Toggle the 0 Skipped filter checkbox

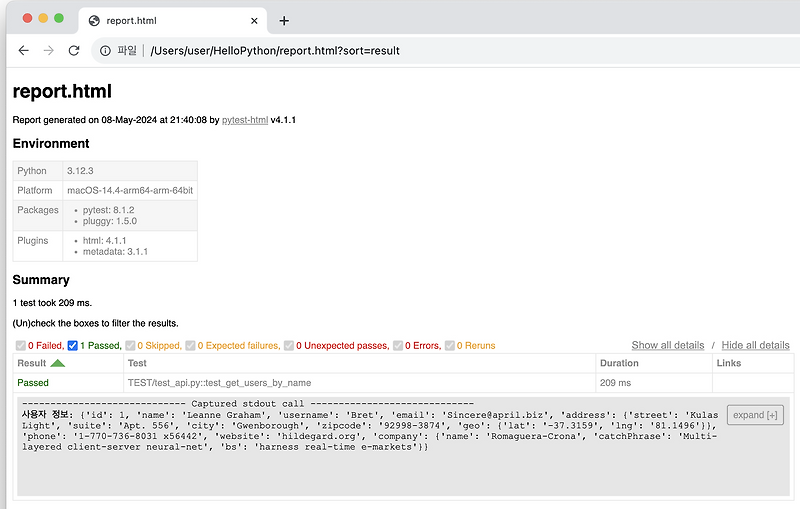coord(130,346)
